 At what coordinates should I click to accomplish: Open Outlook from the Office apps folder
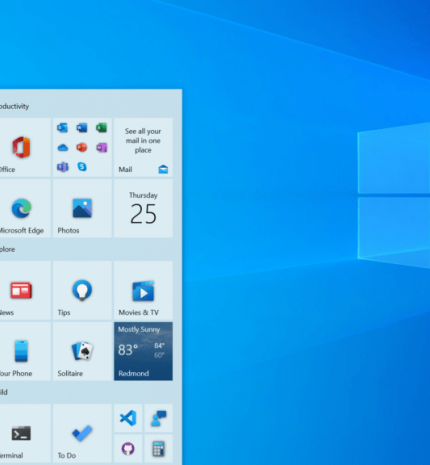(x=62, y=128)
